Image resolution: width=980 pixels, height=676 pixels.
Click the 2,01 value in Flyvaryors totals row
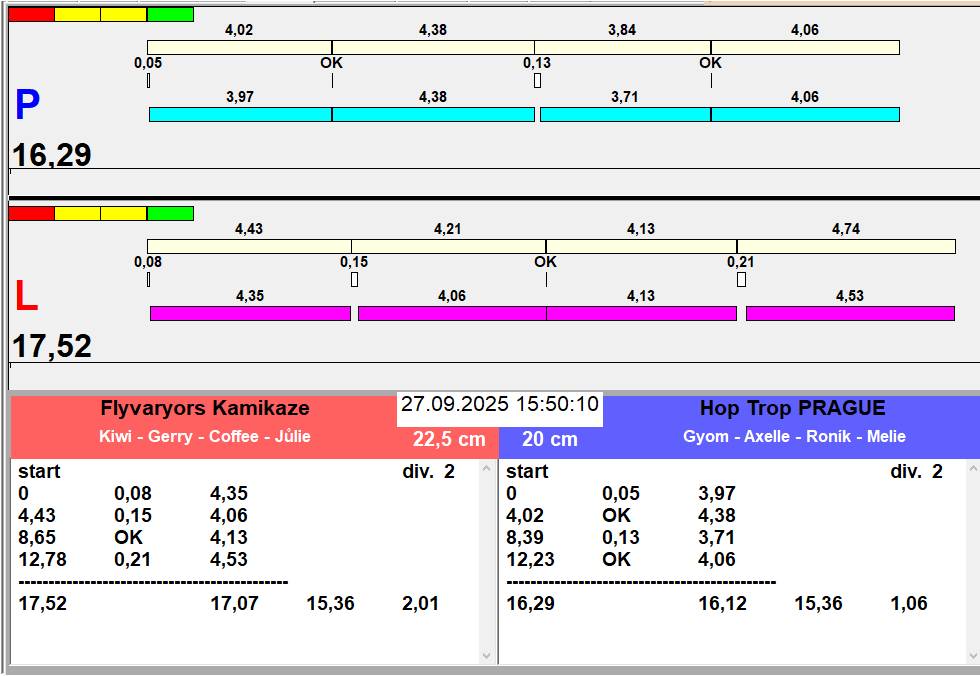(x=420, y=604)
